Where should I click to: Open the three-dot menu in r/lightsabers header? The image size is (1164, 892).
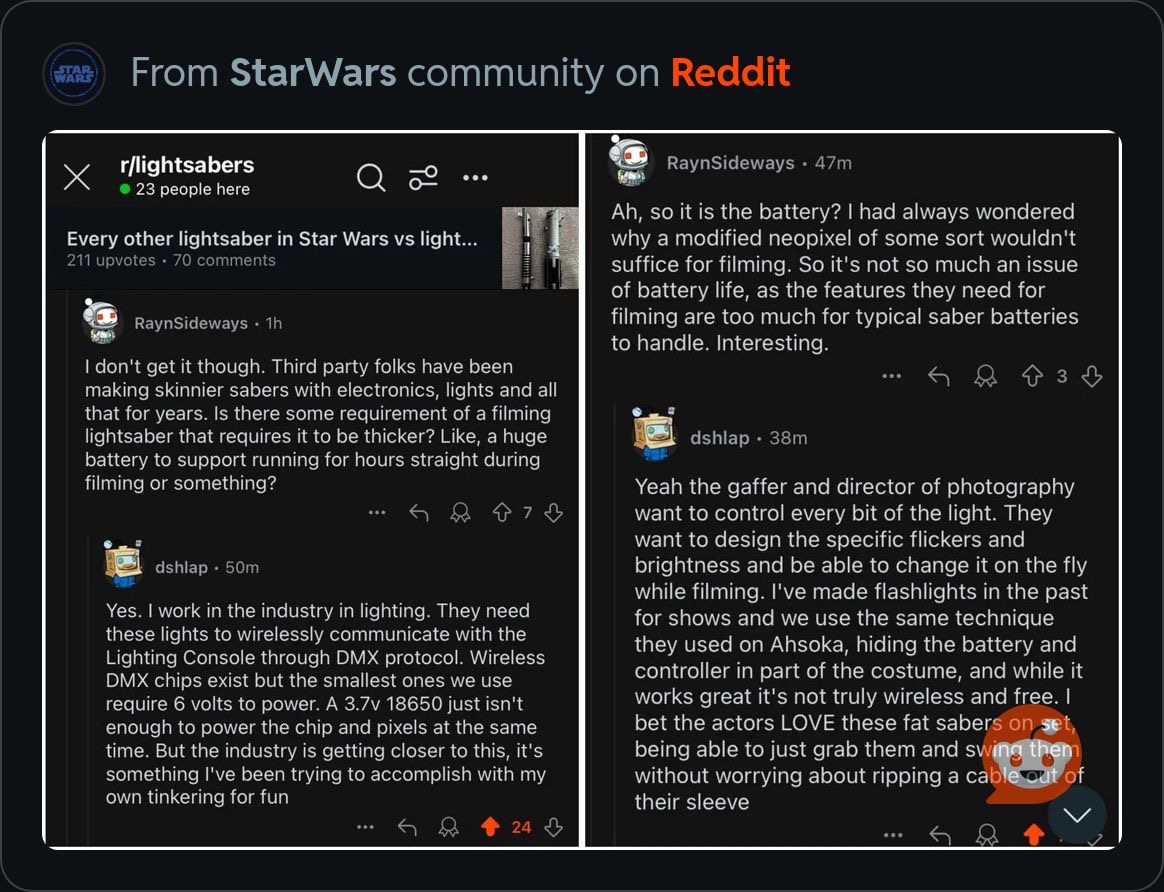point(475,177)
